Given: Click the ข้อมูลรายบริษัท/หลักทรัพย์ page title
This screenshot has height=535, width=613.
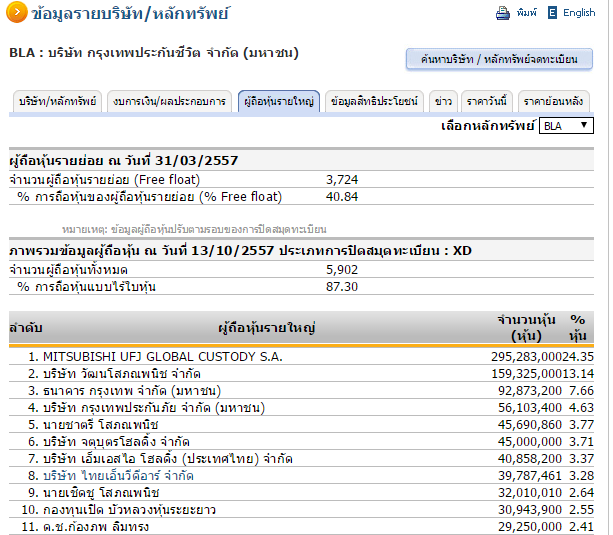Looking at the screenshot, I should tap(130, 14).
